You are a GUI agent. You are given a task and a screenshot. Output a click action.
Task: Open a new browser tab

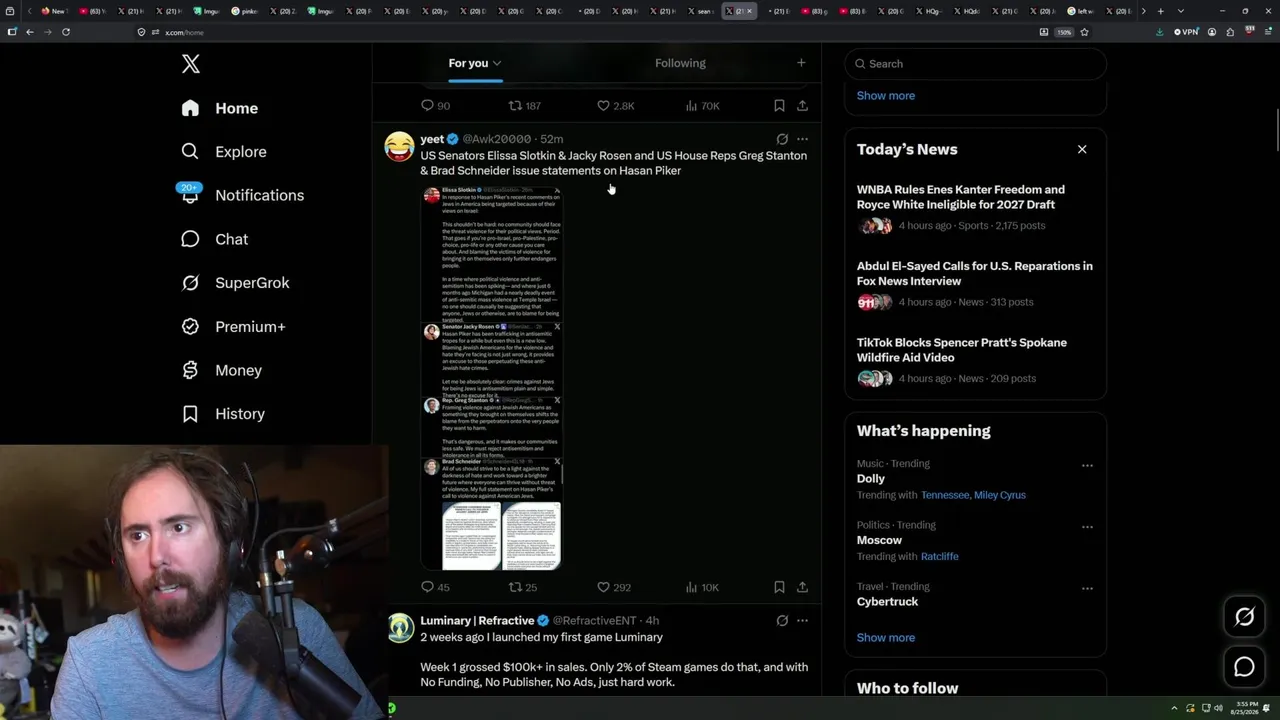[1160, 11]
